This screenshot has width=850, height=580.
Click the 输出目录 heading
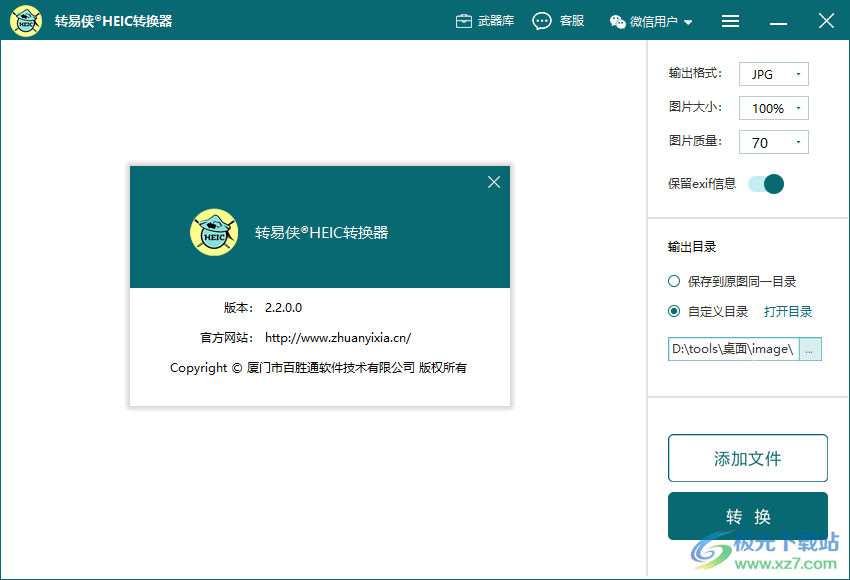pyautogui.click(x=692, y=247)
